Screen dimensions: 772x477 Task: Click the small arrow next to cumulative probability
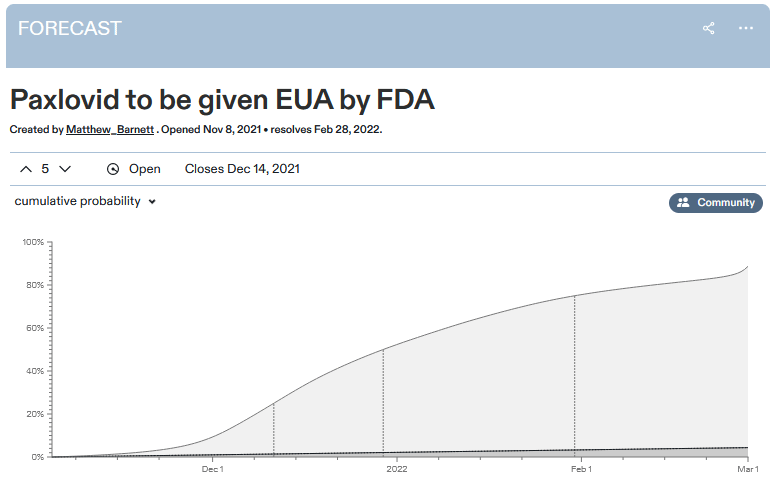152,202
